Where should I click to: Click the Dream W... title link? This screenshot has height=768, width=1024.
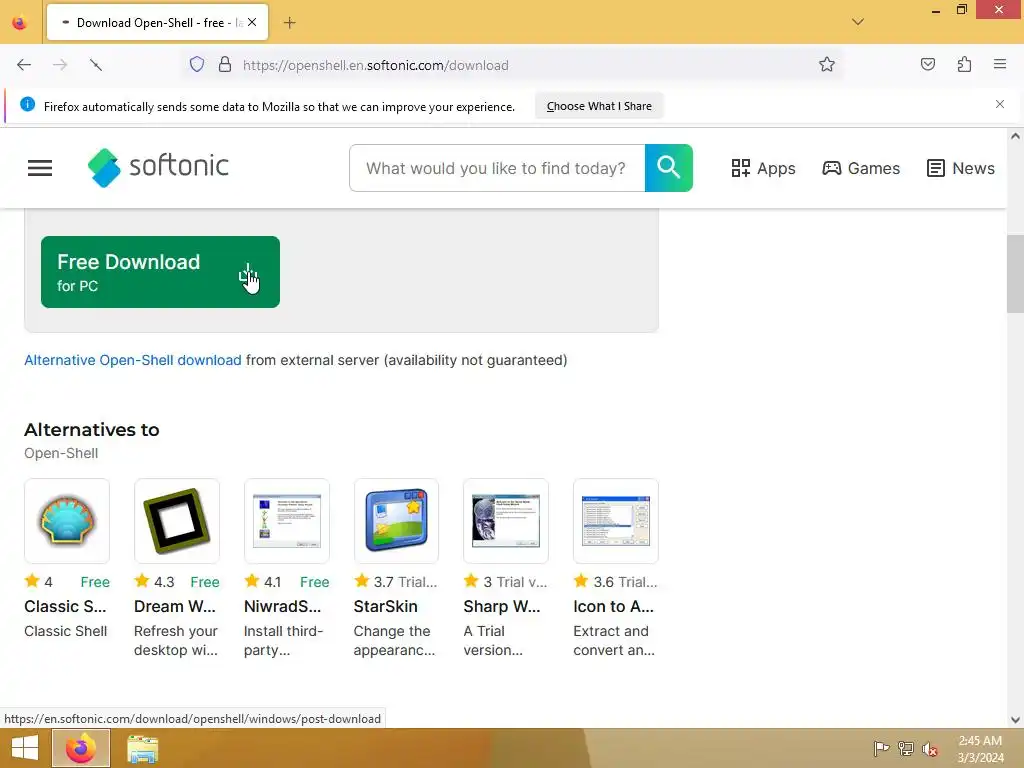coord(175,607)
